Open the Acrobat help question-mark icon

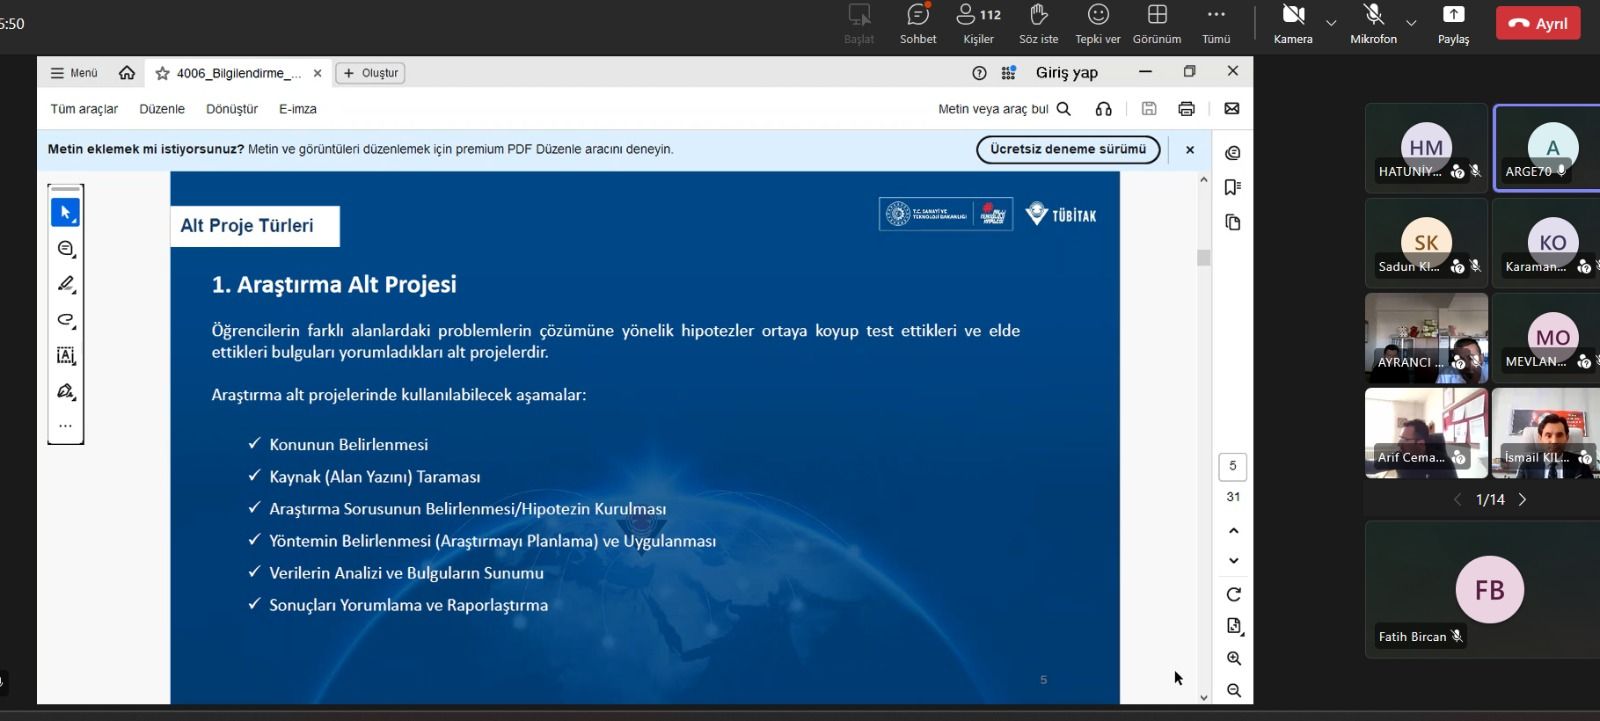979,73
